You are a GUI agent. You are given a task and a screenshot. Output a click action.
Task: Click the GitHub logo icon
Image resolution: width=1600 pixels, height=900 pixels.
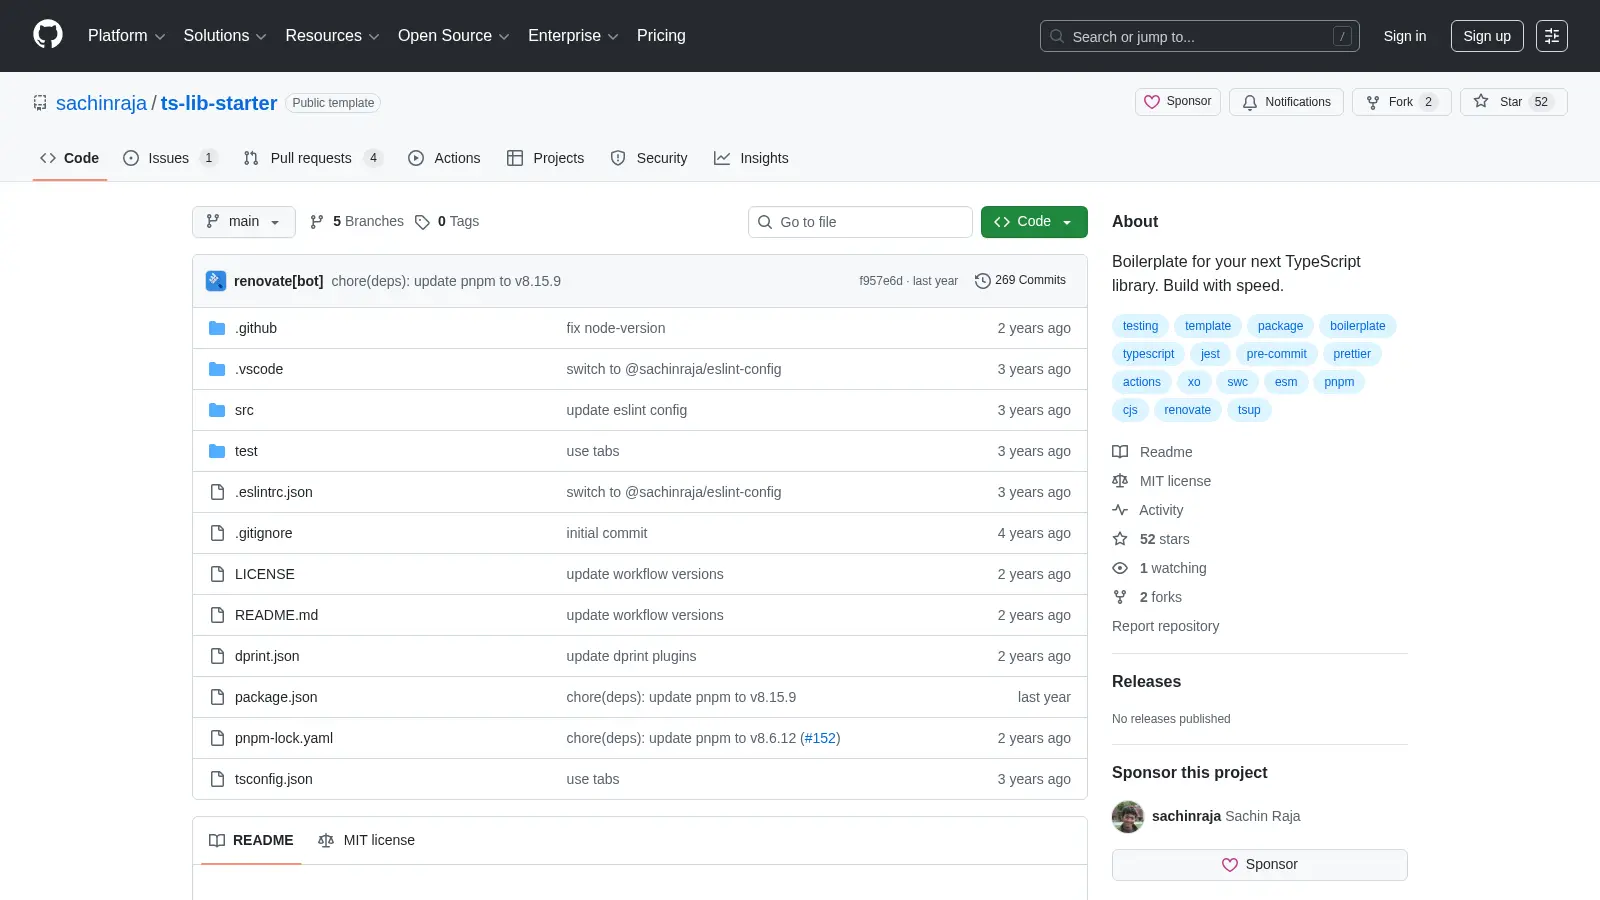pos(48,35)
